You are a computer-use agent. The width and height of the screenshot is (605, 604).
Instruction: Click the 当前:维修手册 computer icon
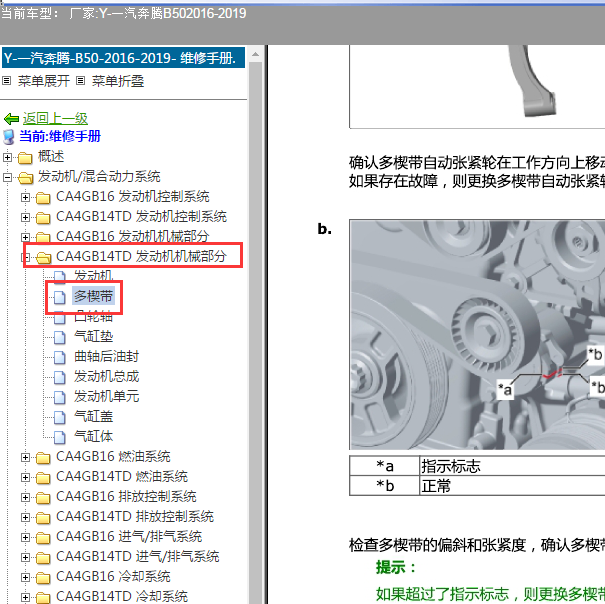pos(9,137)
